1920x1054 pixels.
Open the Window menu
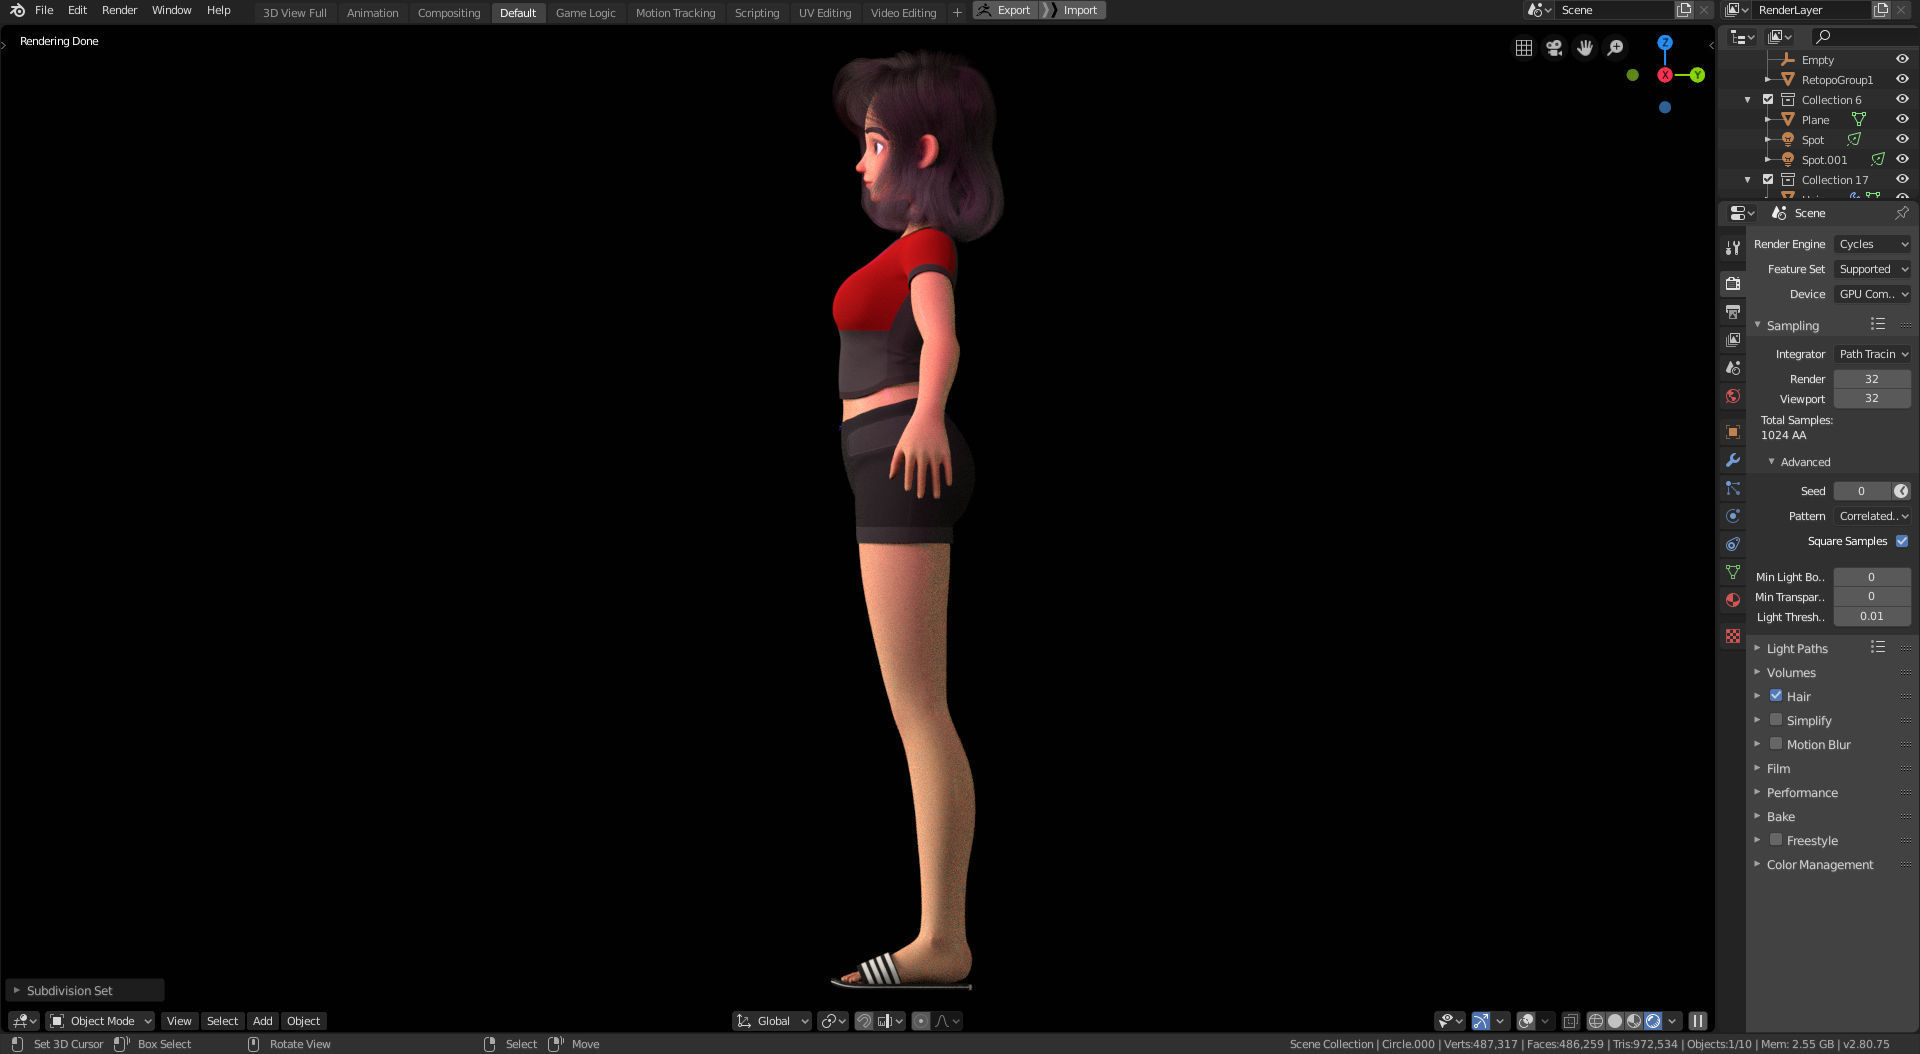171,10
